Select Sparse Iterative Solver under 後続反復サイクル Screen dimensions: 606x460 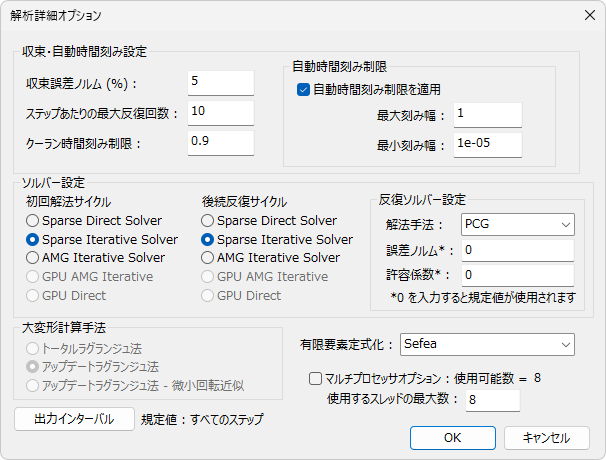pos(208,240)
